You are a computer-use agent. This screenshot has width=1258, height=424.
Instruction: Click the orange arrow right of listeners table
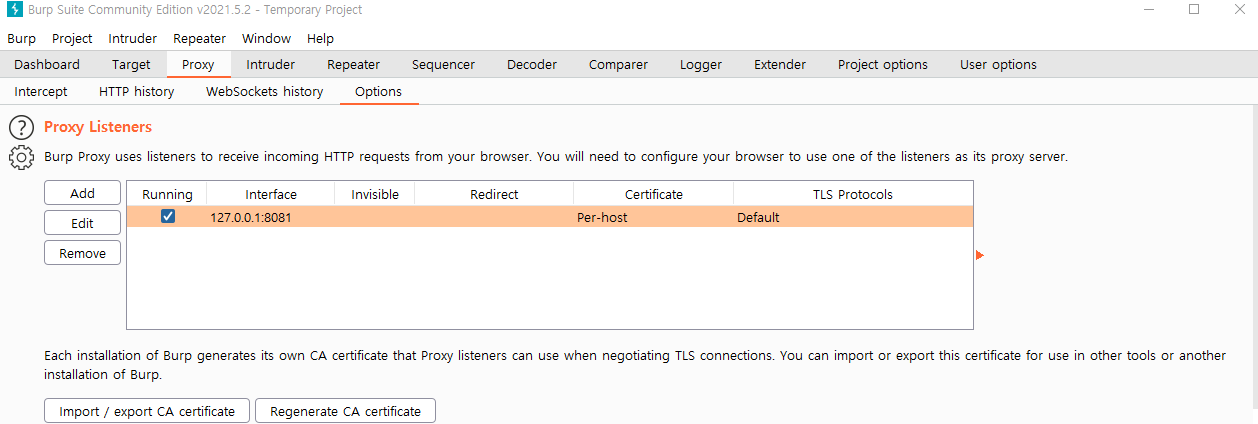pos(980,256)
